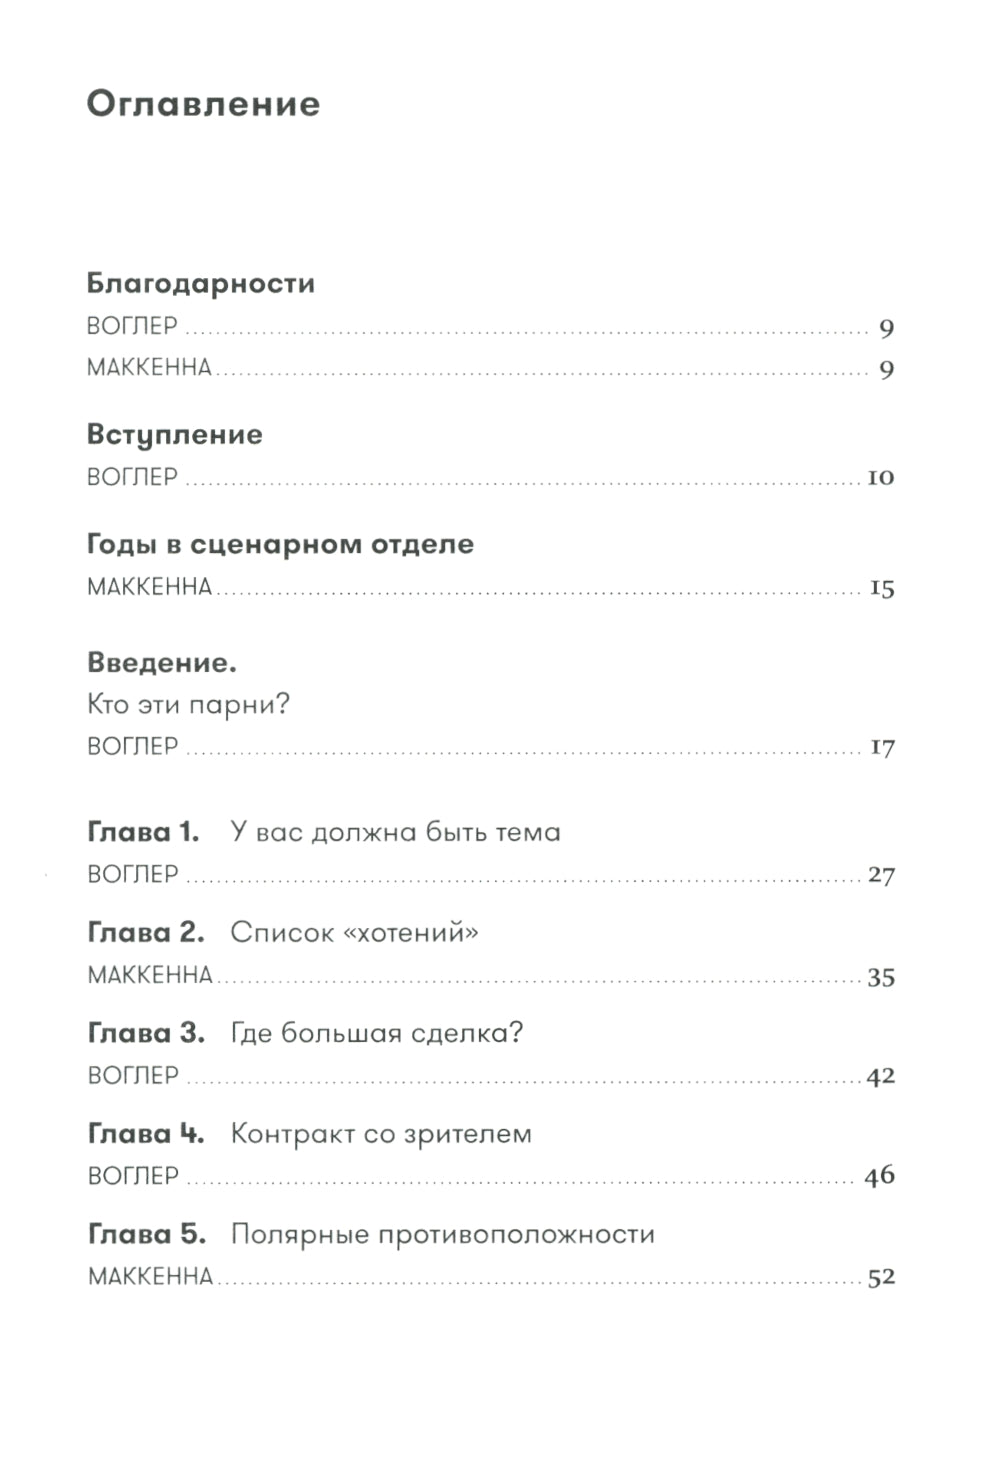
Task: Click page number 46
Action: [880, 1176]
